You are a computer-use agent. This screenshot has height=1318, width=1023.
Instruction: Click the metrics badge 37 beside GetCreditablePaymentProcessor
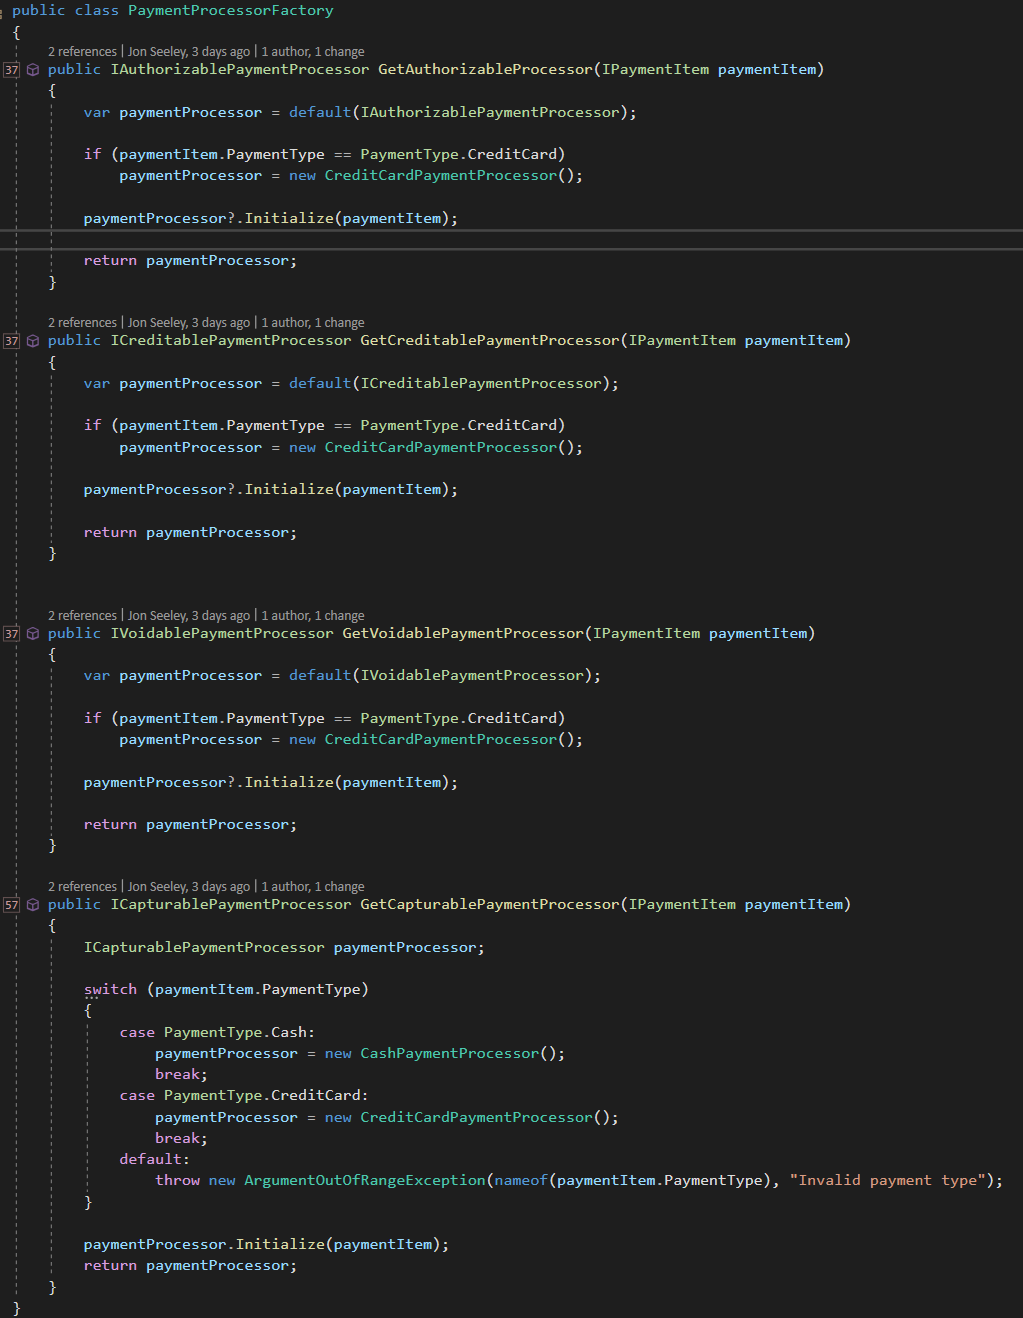10,340
